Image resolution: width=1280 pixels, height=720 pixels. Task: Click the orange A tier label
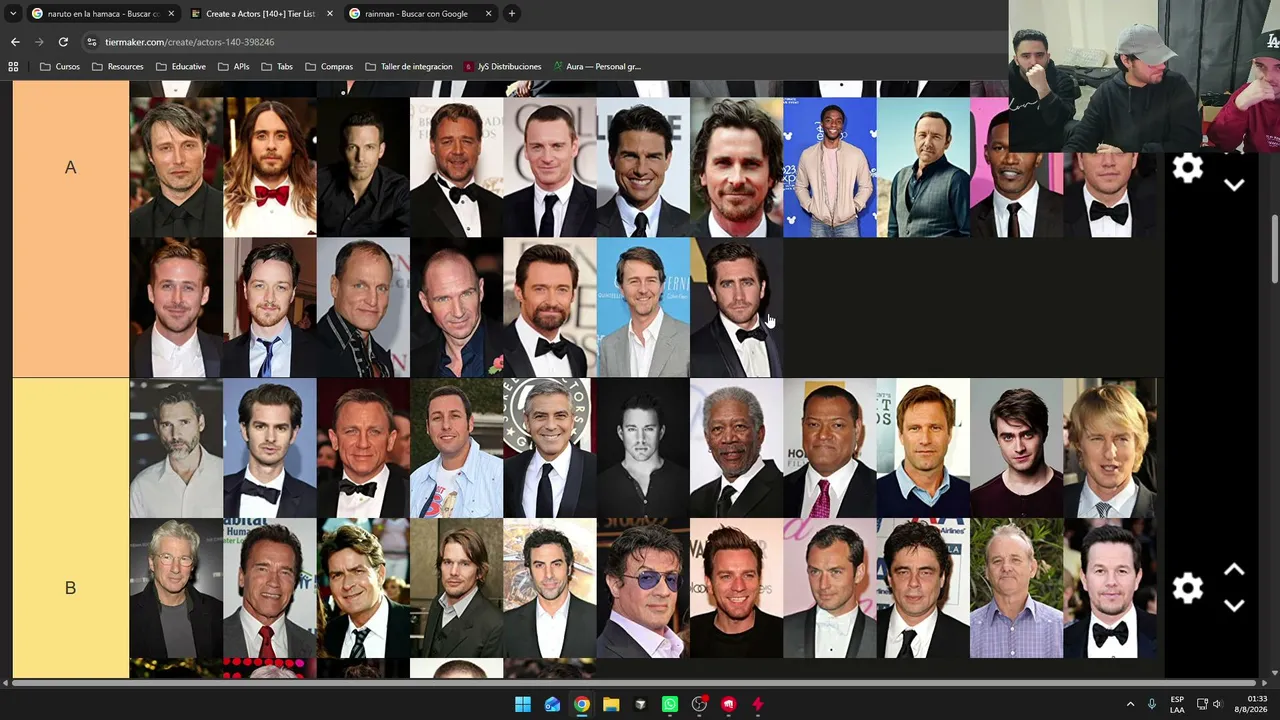click(70, 168)
